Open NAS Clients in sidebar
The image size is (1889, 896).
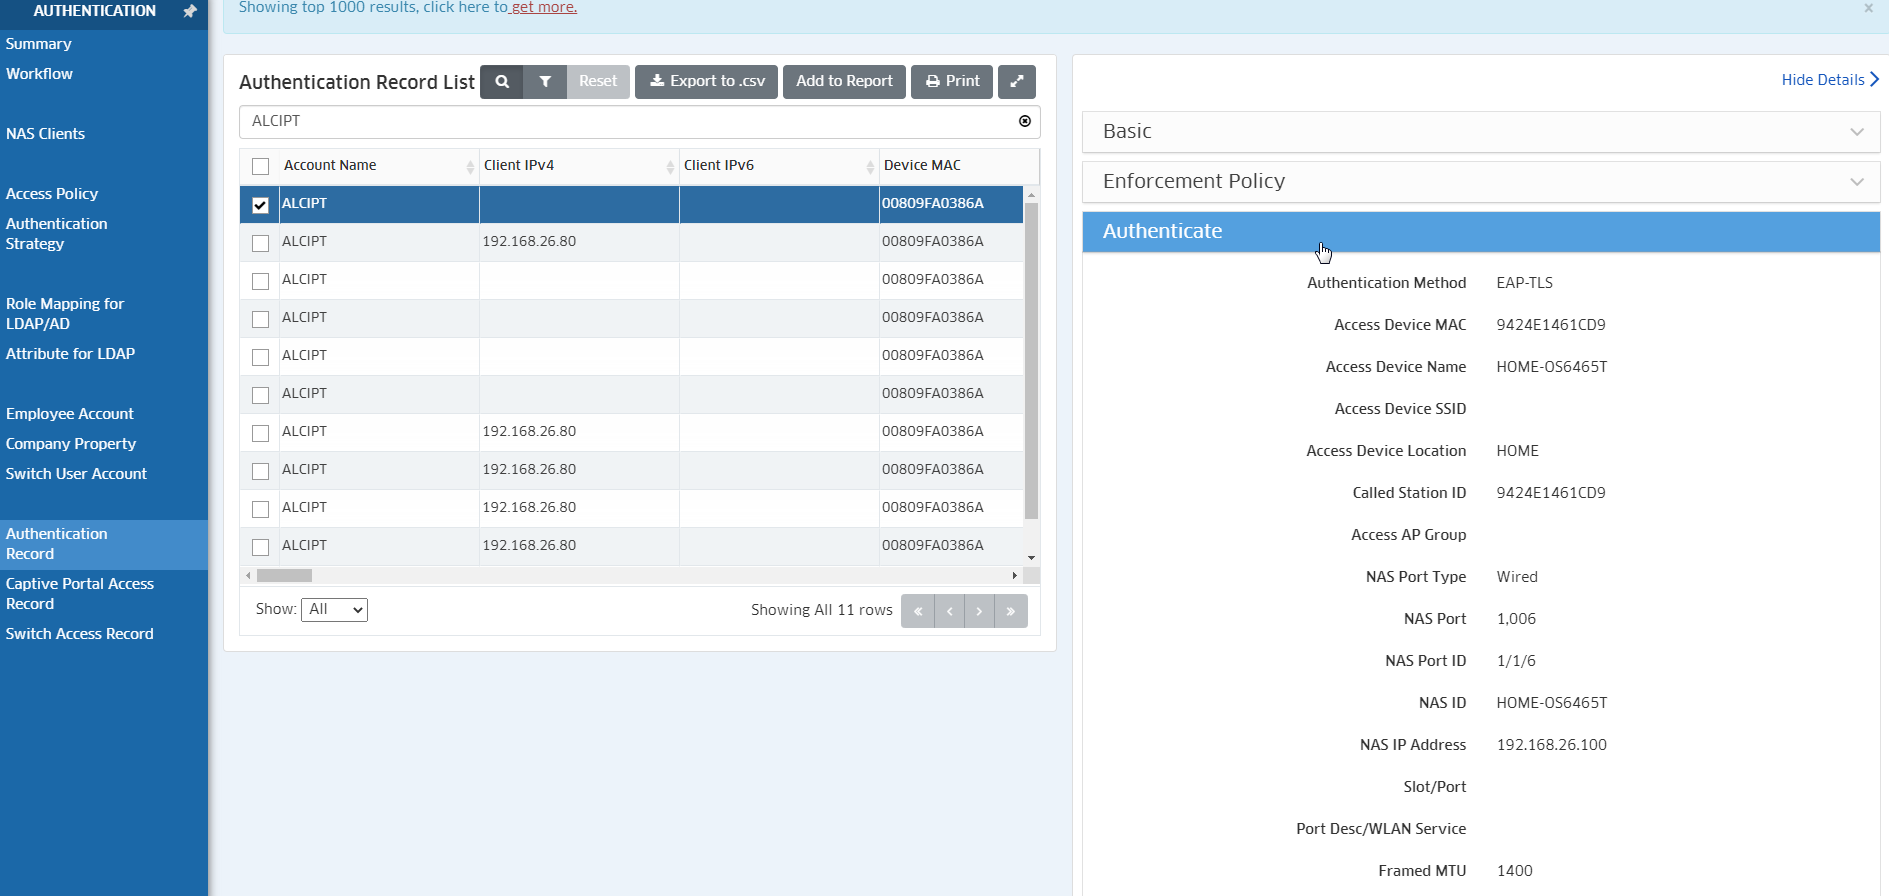coord(45,134)
